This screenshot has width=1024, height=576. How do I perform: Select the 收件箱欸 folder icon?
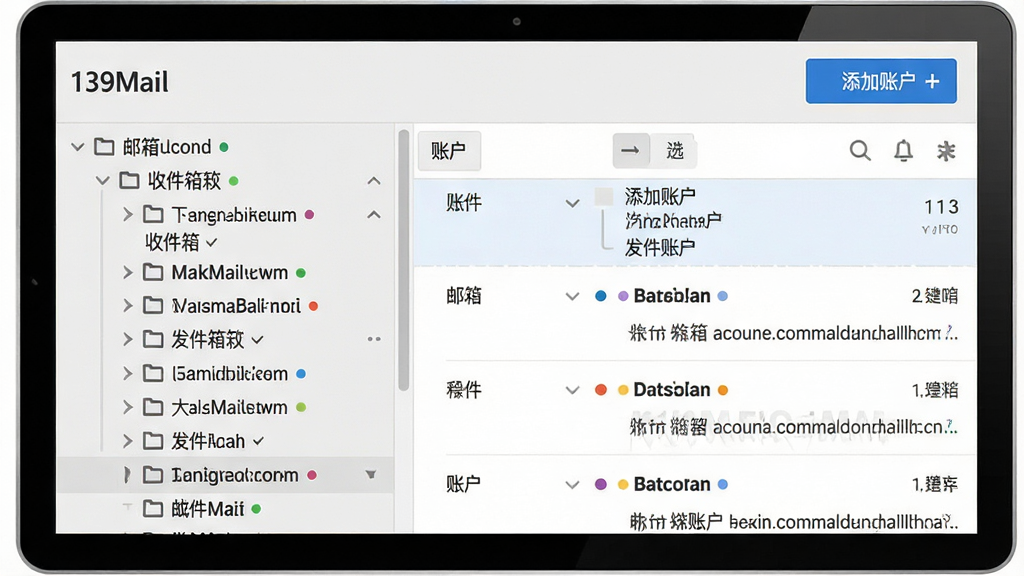click(129, 180)
